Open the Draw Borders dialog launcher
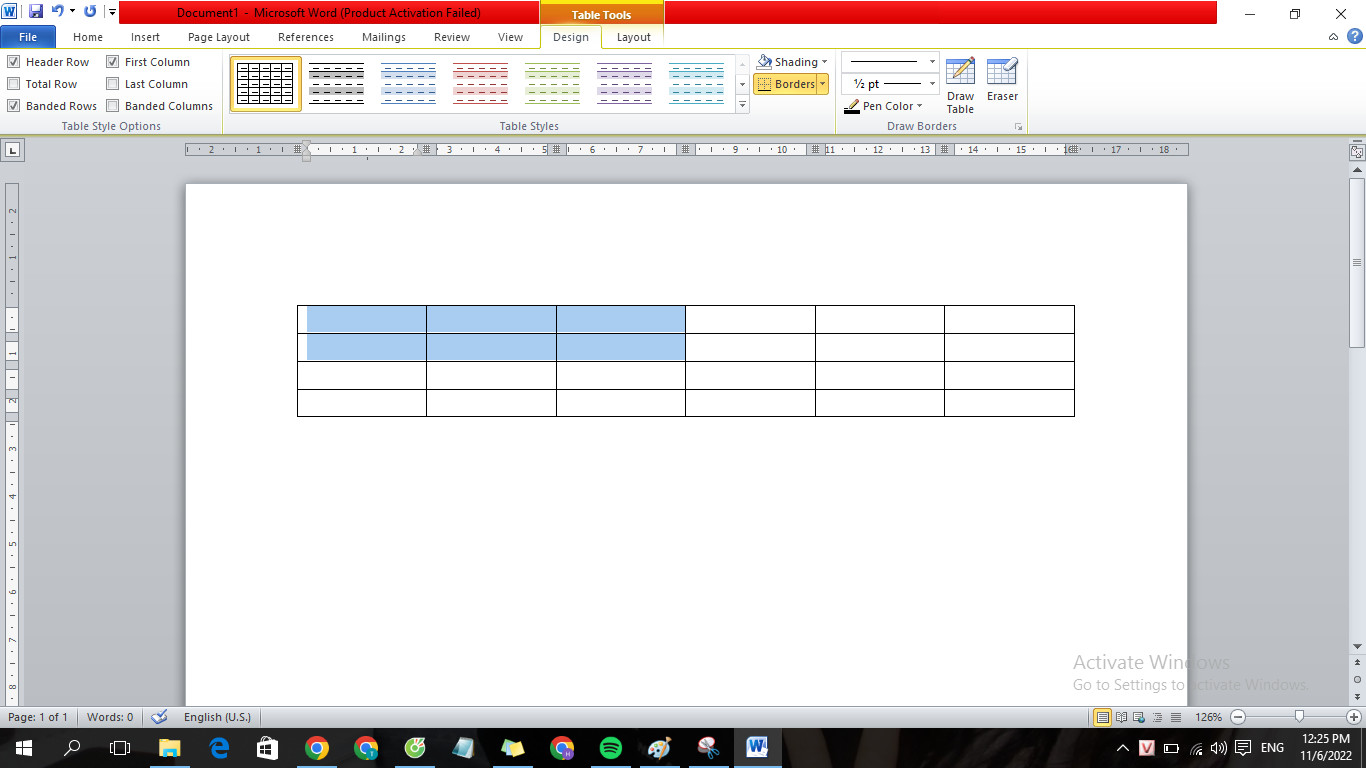Image resolution: width=1366 pixels, height=768 pixels. click(x=1019, y=127)
